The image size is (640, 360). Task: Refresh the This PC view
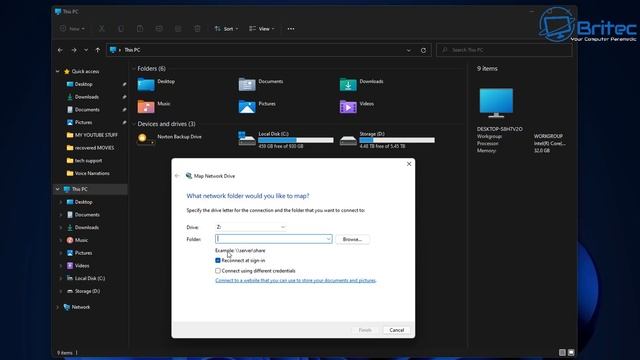(x=423, y=50)
